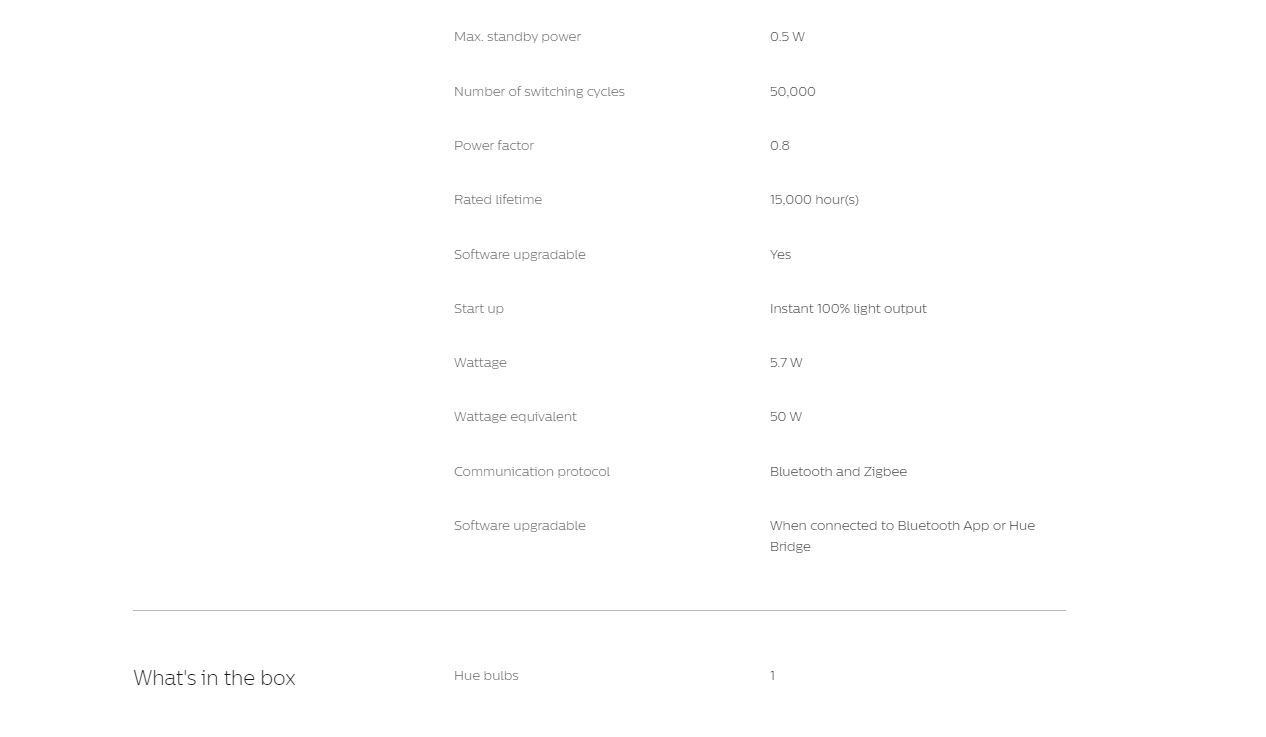Click the 'Communication protocol' label
Viewport: 1266px width, 737px height.
click(532, 472)
